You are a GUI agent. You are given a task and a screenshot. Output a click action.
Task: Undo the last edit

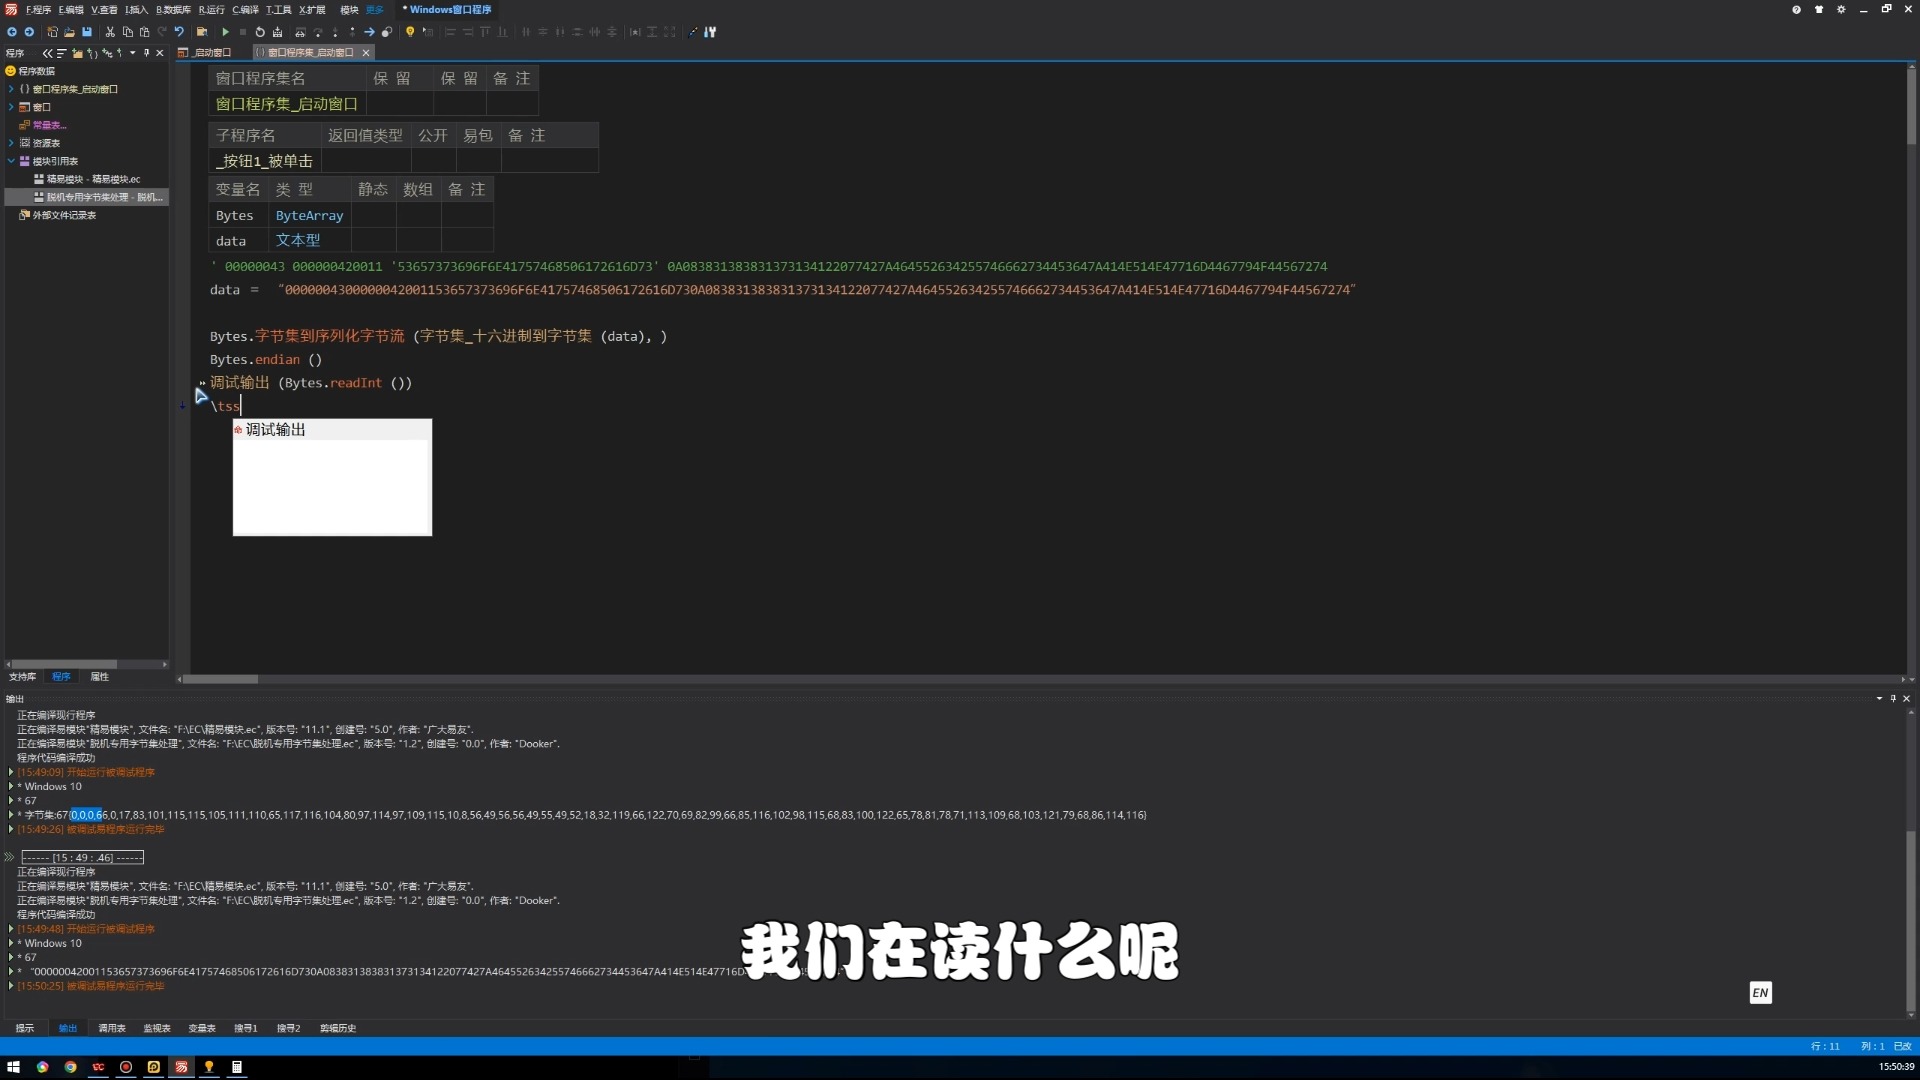[x=179, y=32]
